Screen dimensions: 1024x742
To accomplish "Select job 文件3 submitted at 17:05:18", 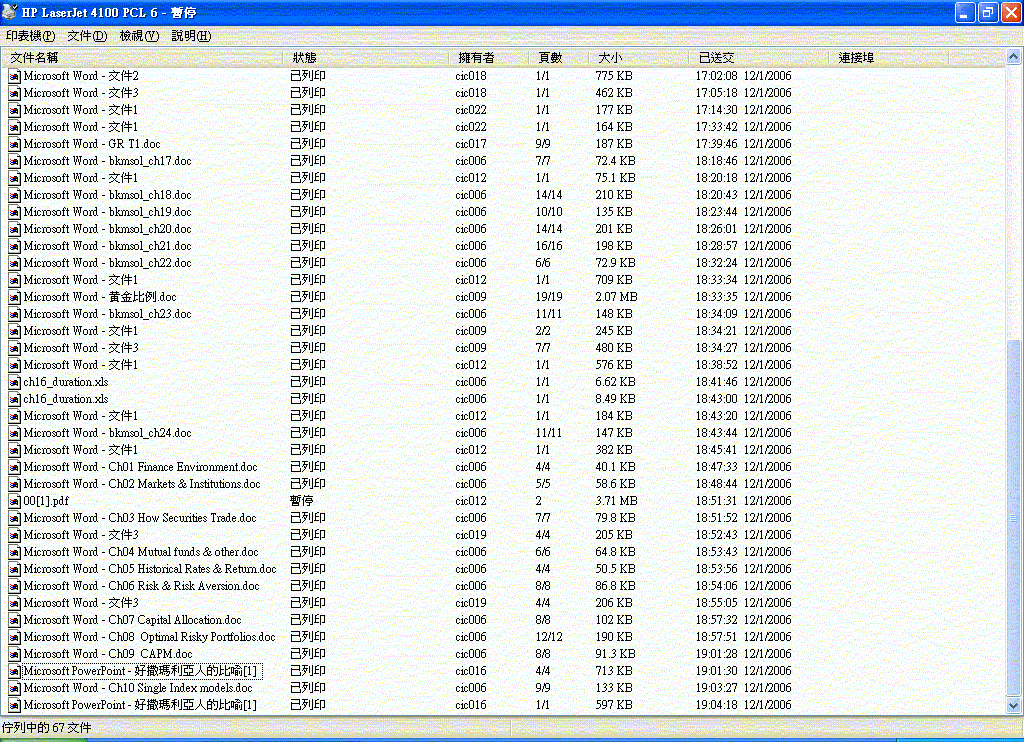I will 81,93.
